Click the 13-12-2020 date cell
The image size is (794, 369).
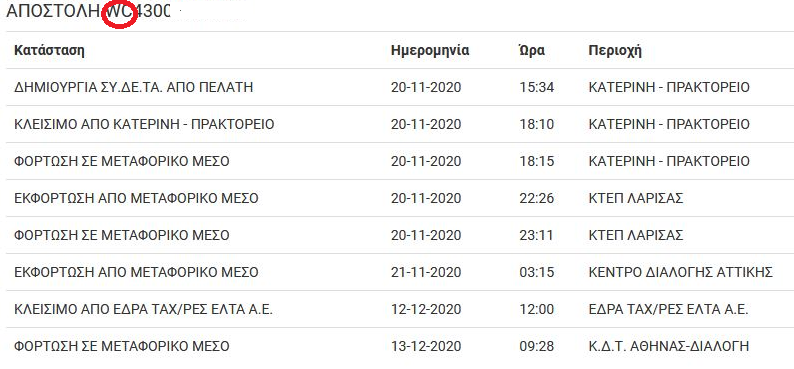[x=426, y=346]
